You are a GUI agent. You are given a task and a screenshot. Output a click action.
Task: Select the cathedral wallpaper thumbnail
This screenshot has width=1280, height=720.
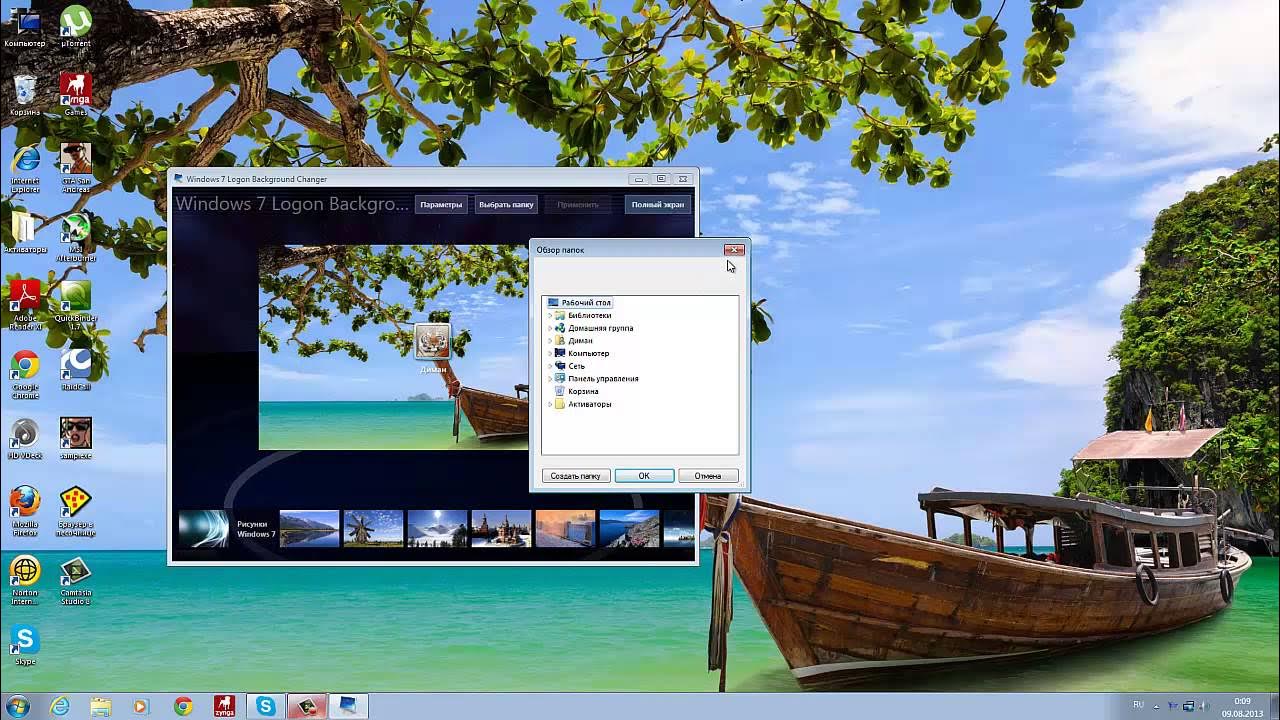(x=501, y=529)
